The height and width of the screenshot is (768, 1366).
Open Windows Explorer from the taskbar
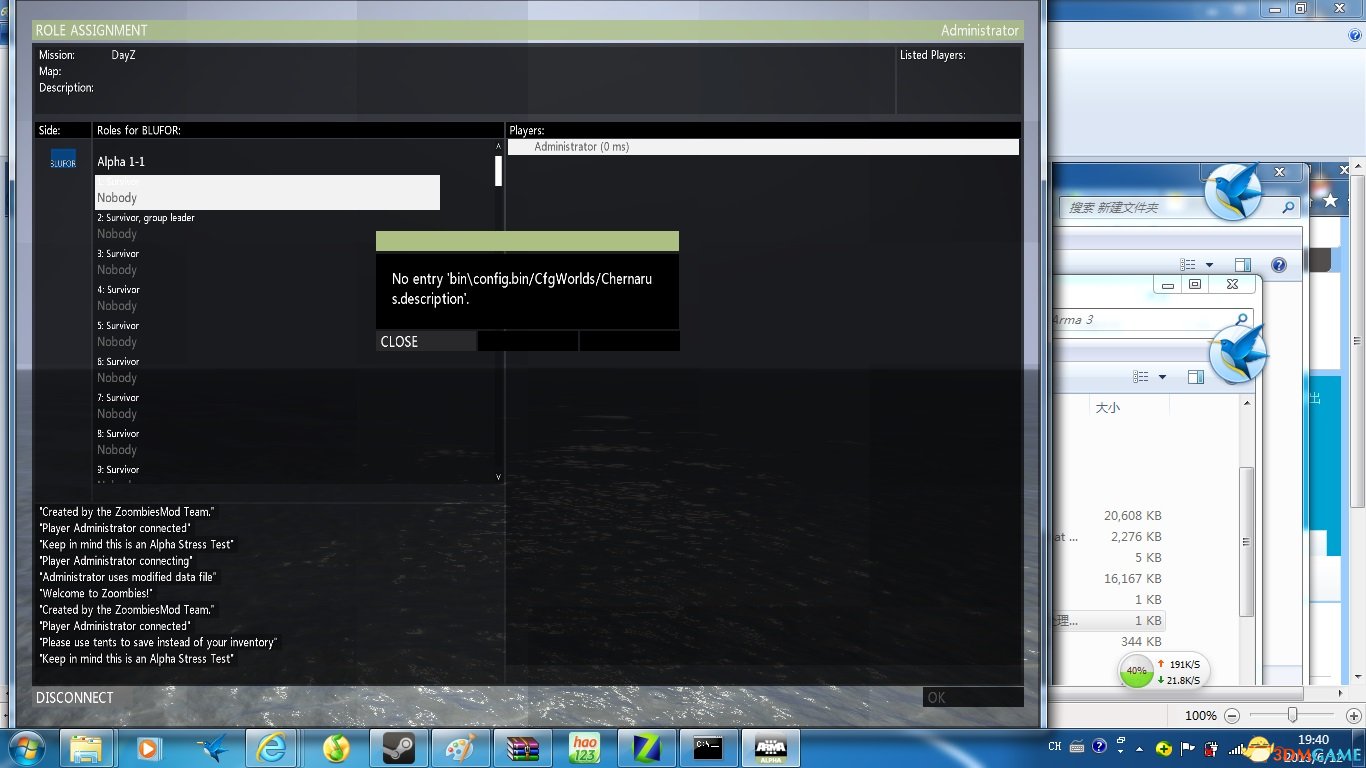[x=86, y=747]
